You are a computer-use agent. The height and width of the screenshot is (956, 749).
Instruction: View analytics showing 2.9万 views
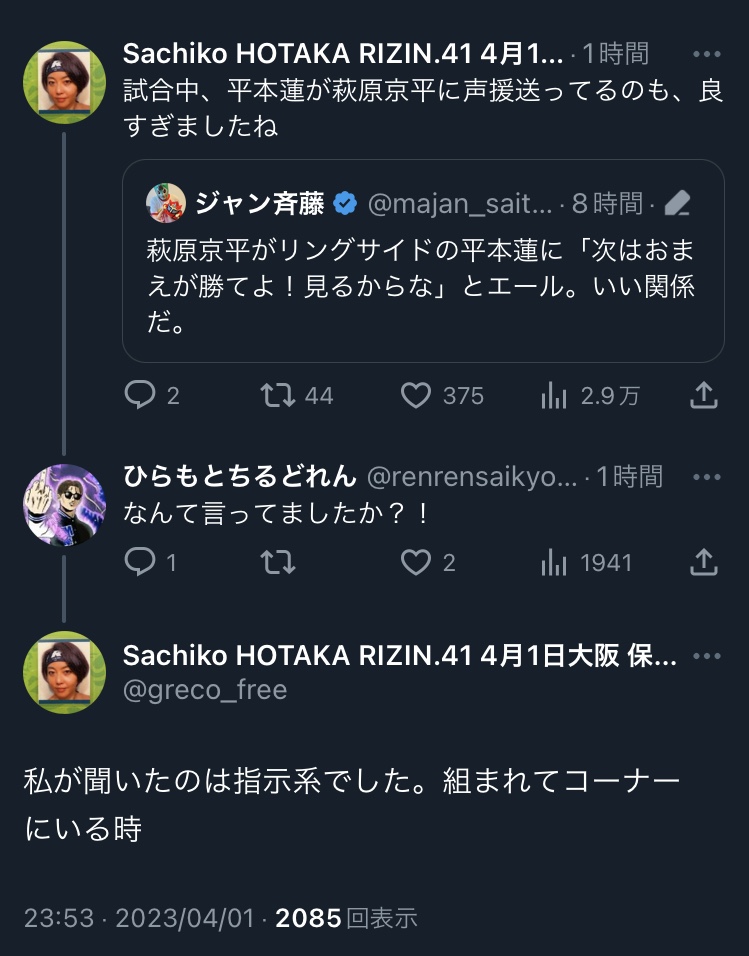[553, 396]
